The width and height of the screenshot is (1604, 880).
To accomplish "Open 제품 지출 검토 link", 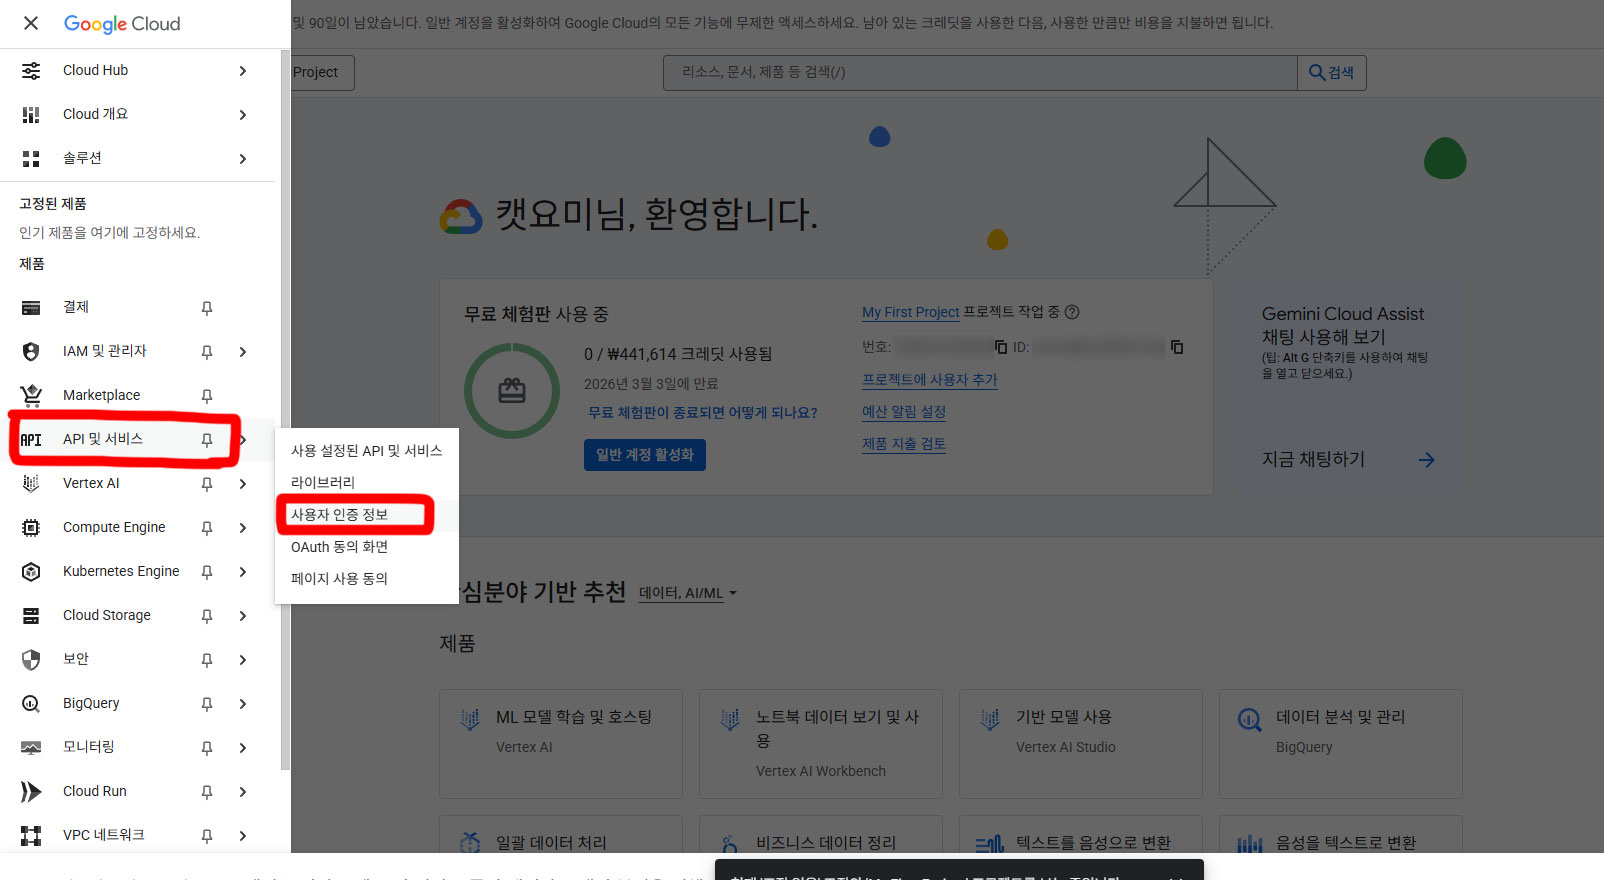I will [x=904, y=444].
